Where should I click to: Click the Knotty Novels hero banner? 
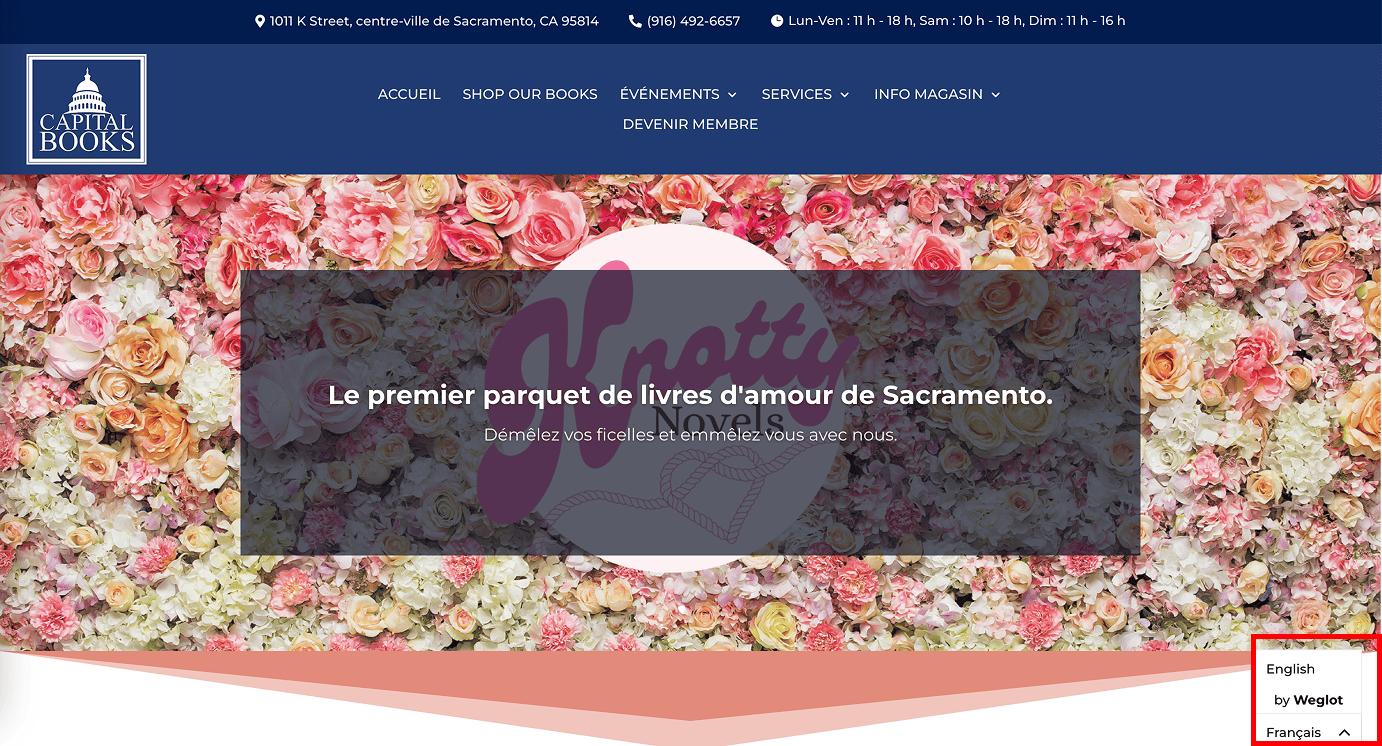(x=690, y=413)
